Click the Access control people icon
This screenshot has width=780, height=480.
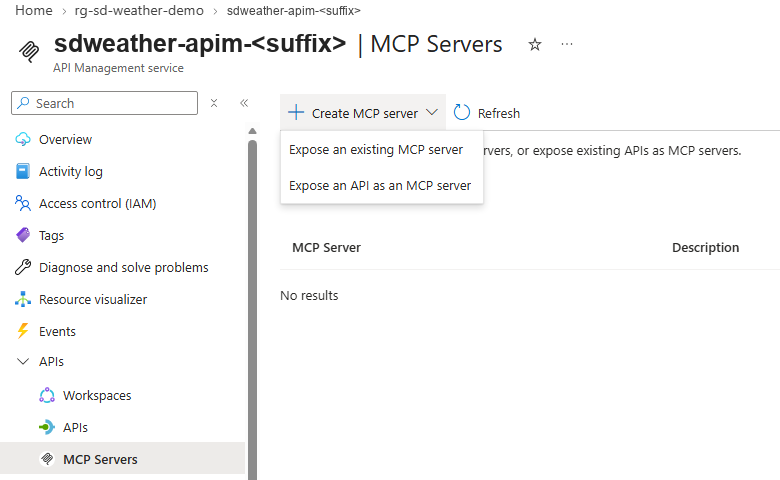[x=23, y=203]
